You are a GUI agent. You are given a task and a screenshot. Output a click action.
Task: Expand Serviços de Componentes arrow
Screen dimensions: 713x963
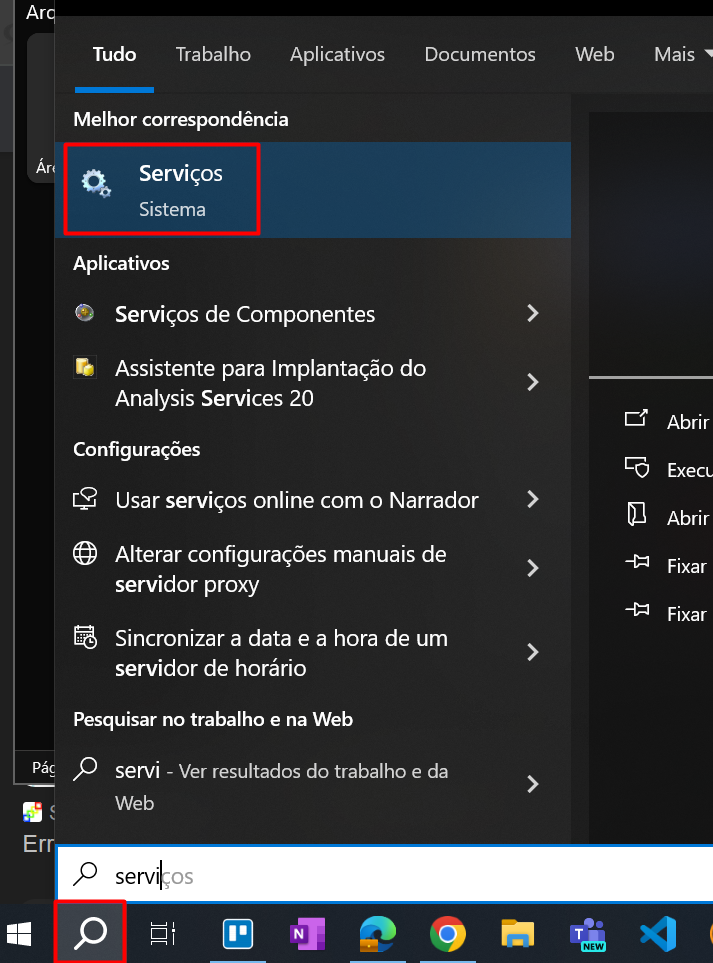(x=533, y=314)
